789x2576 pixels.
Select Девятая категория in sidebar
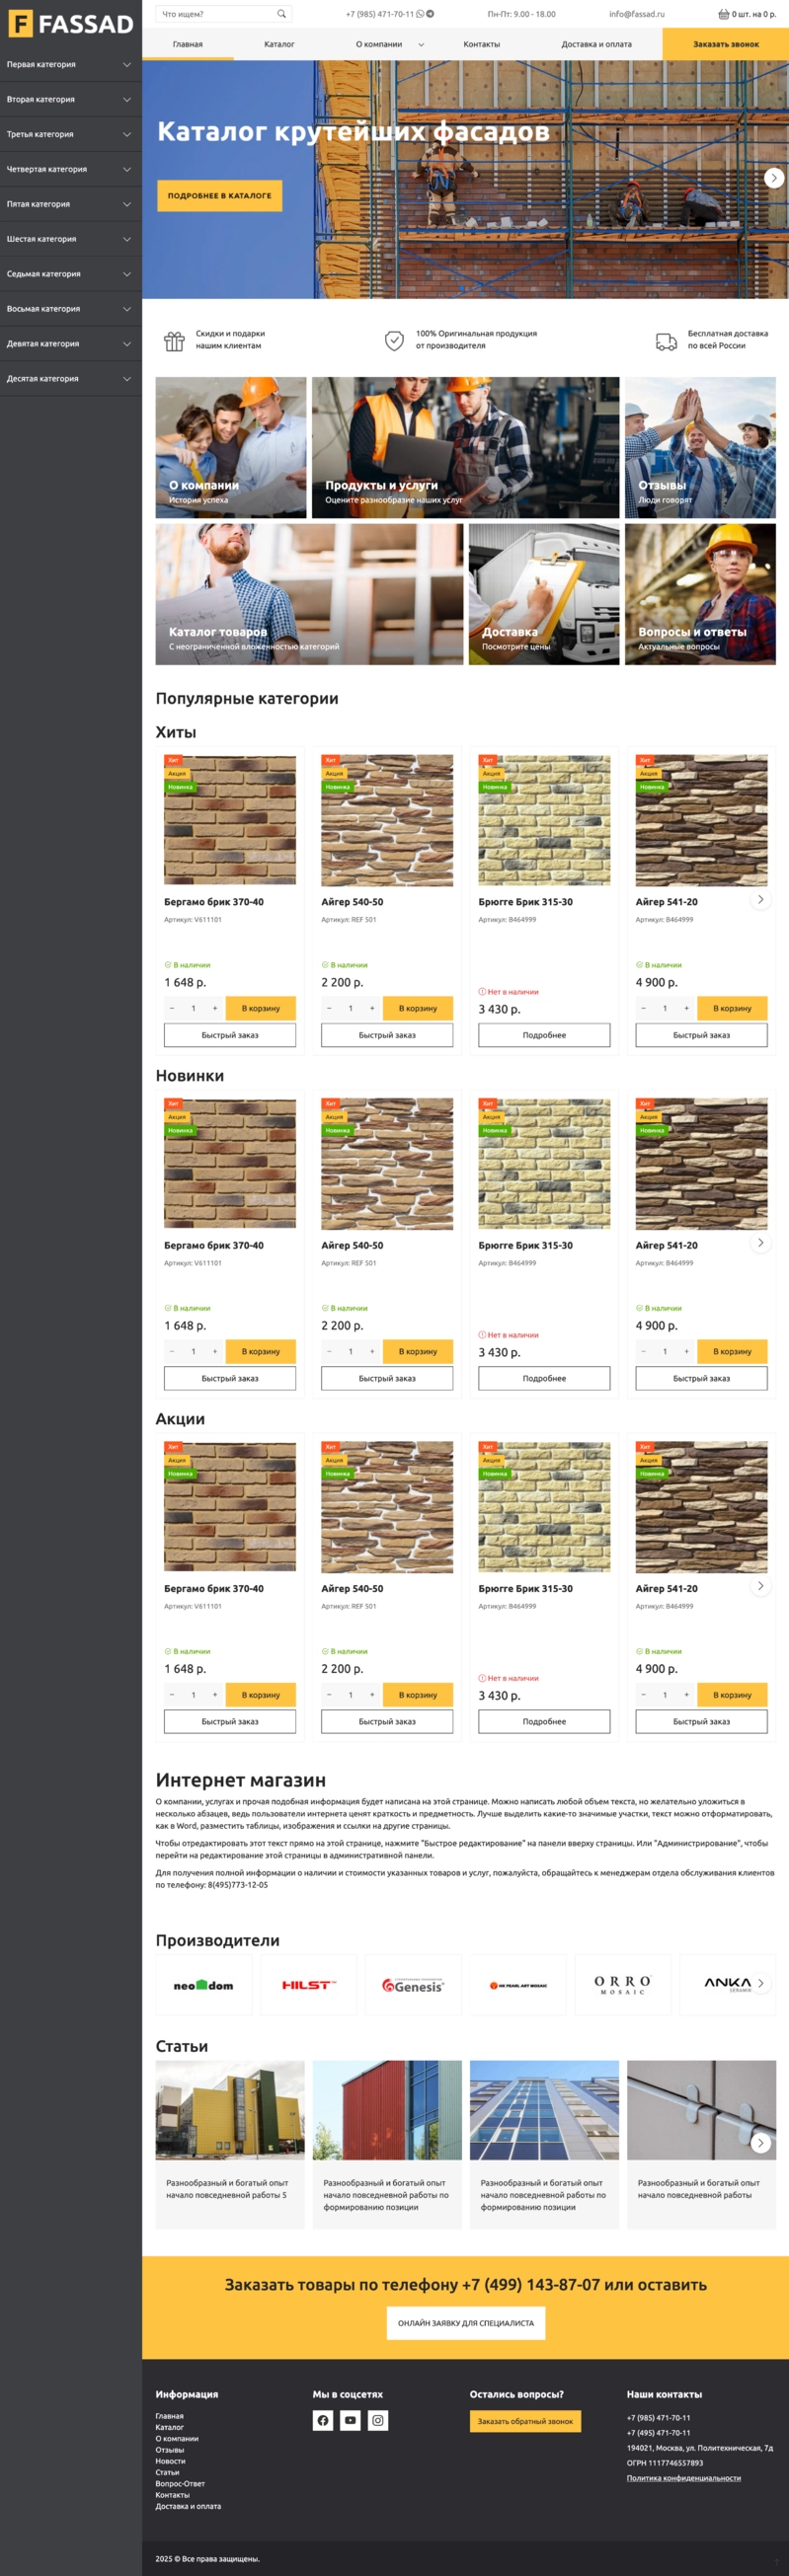44,344
